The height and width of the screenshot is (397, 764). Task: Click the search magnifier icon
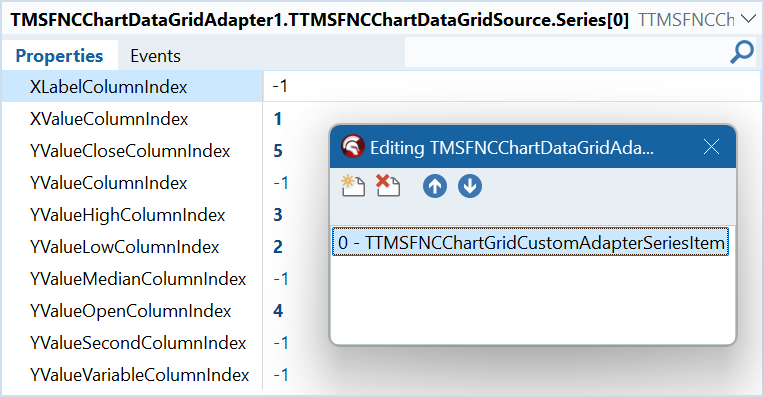[742, 53]
